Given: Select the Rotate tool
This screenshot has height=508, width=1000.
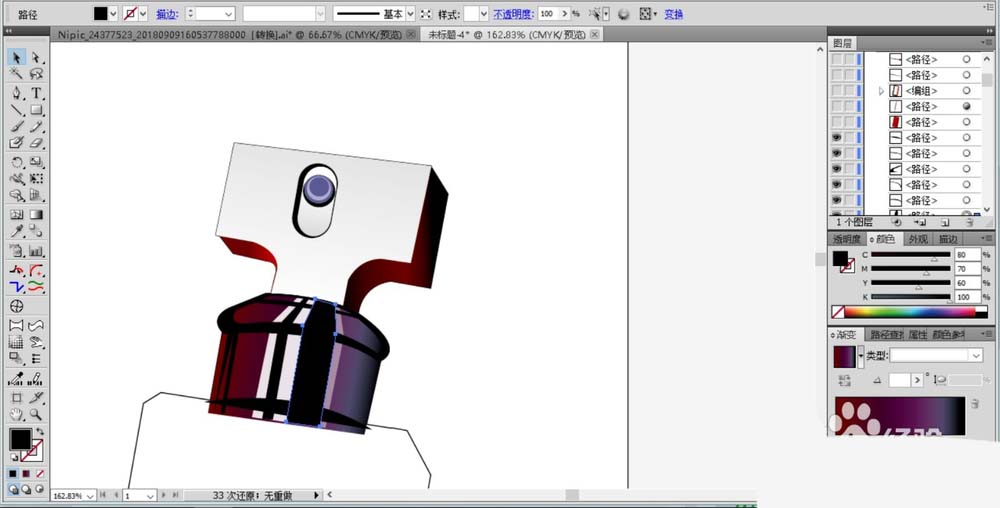Looking at the screenshot, I should tap(17, 163).
